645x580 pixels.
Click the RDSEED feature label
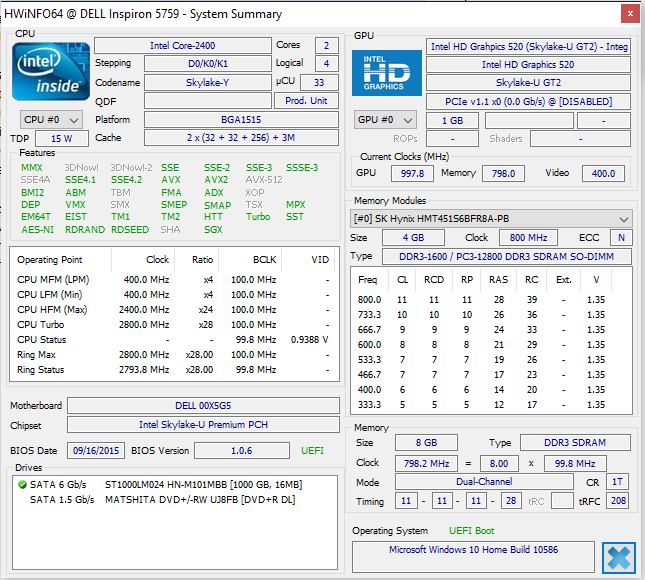coord(130,230)
